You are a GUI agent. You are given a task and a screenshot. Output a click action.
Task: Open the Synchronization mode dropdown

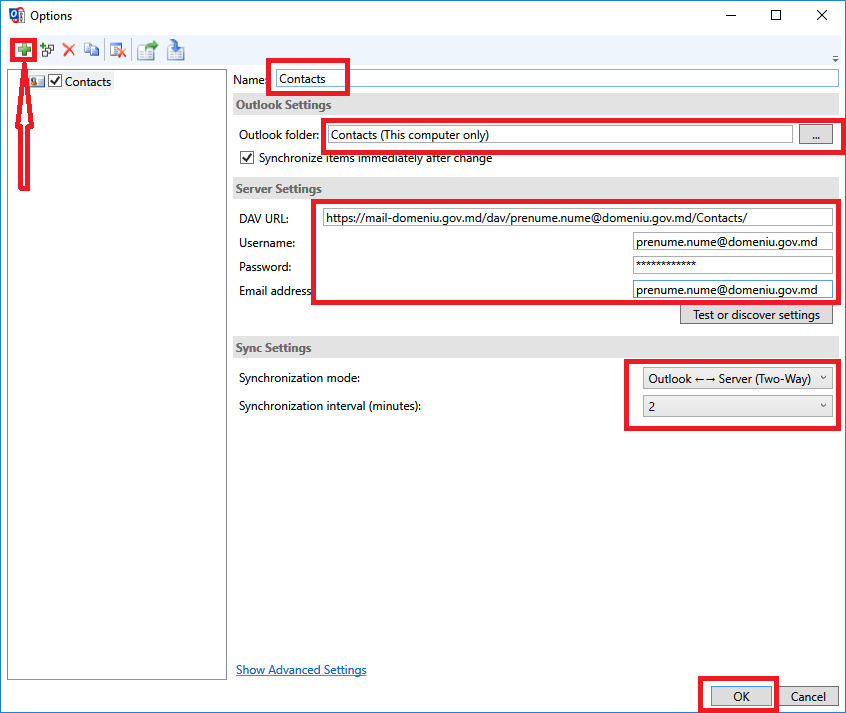738,378
